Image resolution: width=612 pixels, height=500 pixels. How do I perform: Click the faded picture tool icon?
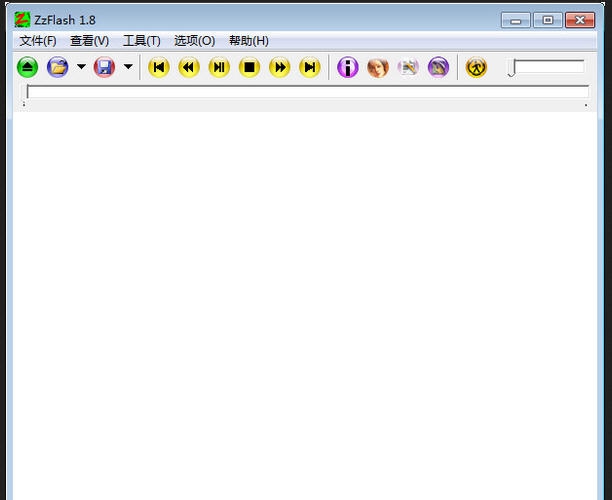tap(408, 67)
